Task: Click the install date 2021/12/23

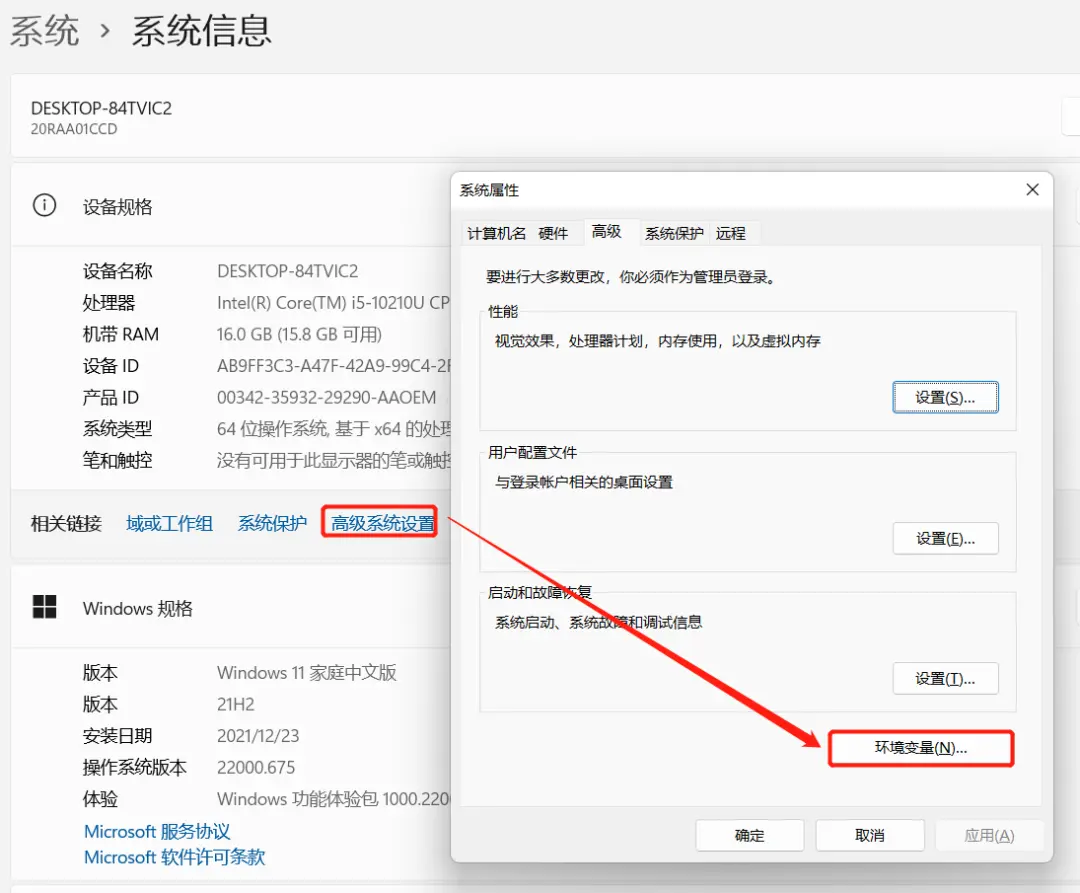Action: (x=258, y=736)
